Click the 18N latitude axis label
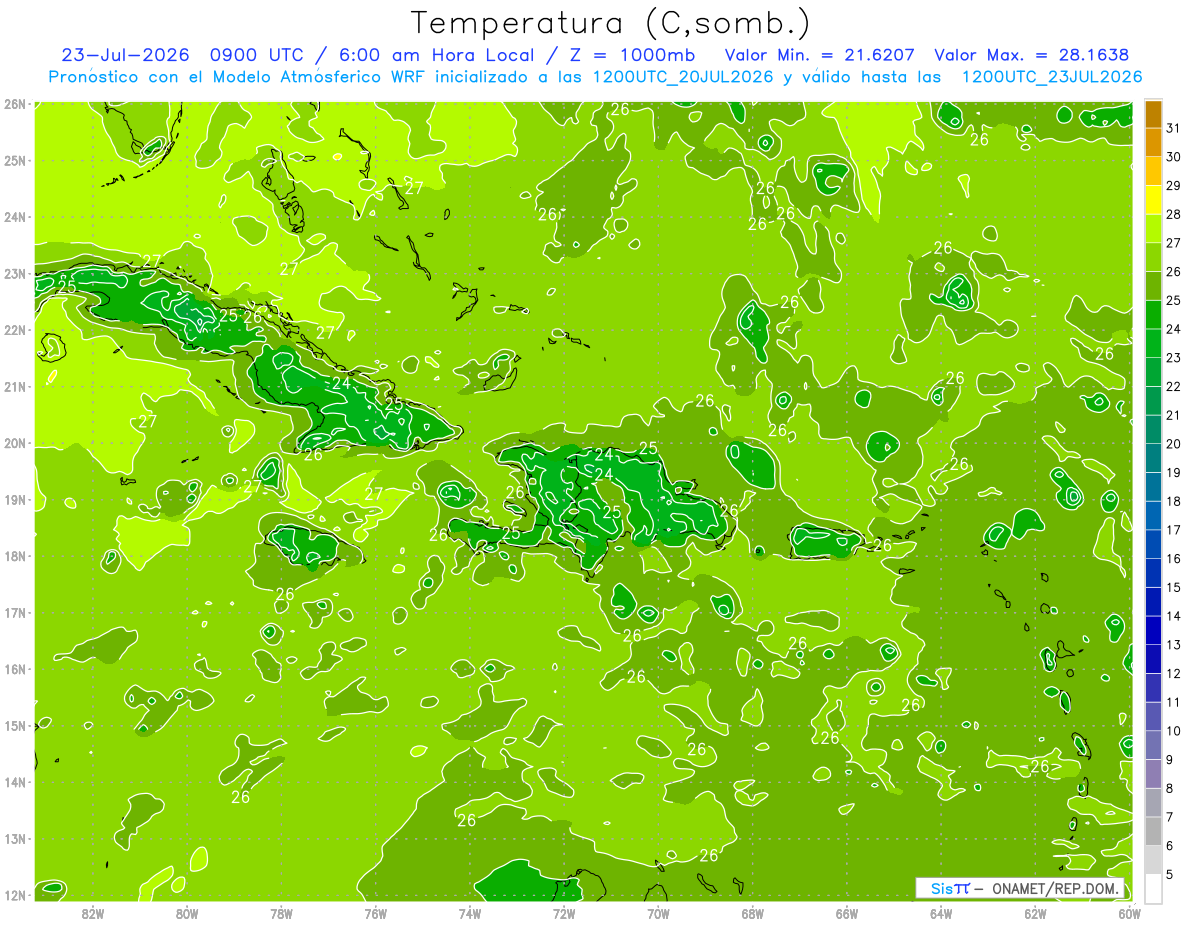The width and height of the screenshot is (1200, 927). tap(15, 556)
